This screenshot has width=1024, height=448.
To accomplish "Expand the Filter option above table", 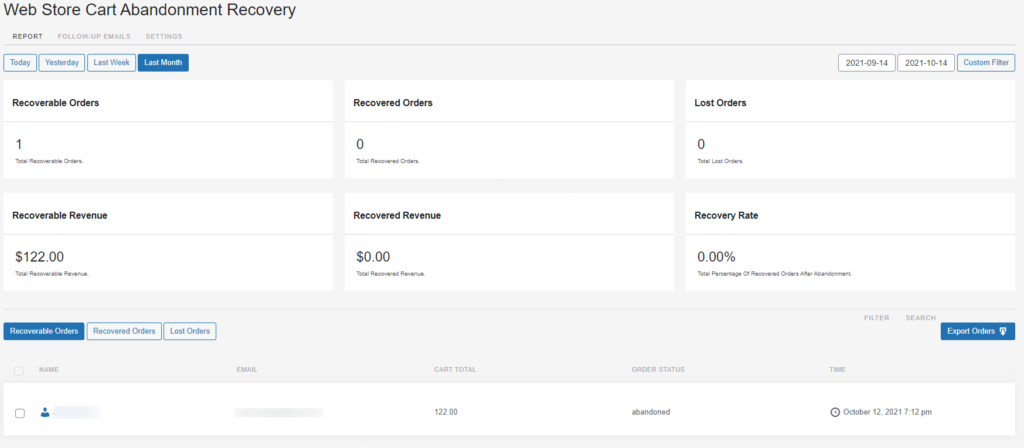I will 876,318.
